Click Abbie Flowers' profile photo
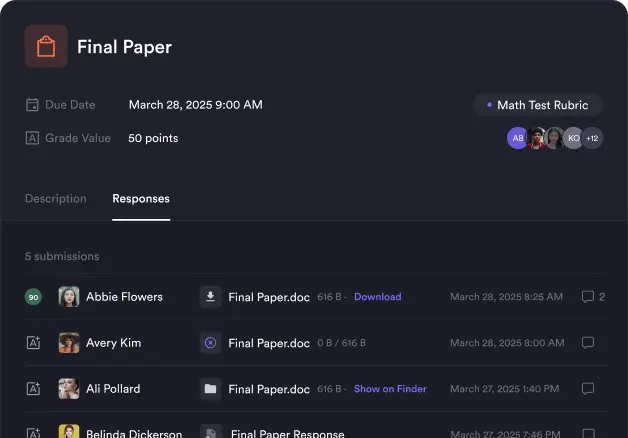 [x=69, y=297]
